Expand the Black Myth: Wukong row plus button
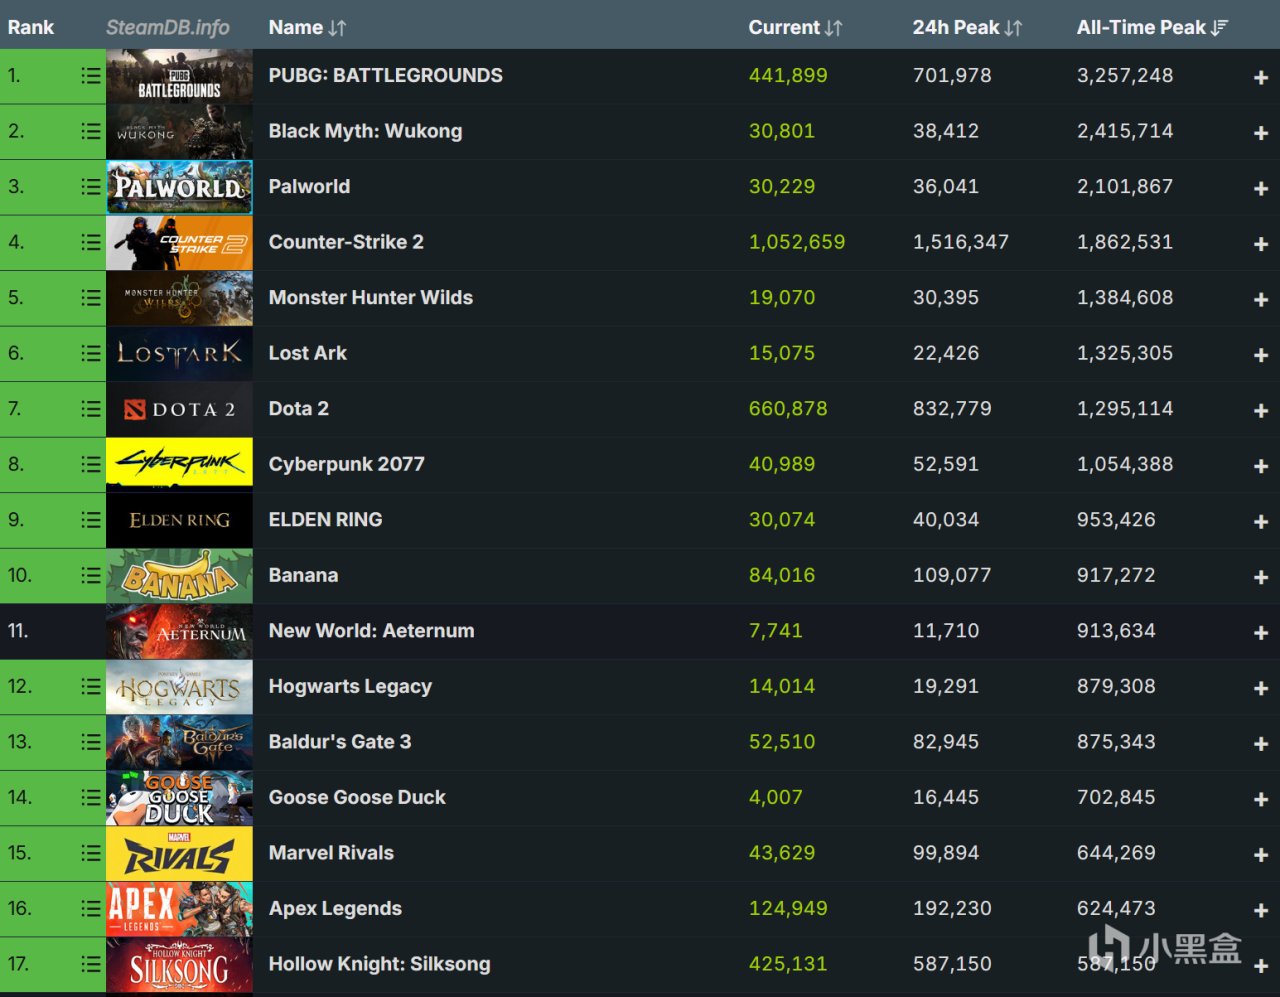The height and width of the screenshot is (997, 1280). (x=1261, y=133)
